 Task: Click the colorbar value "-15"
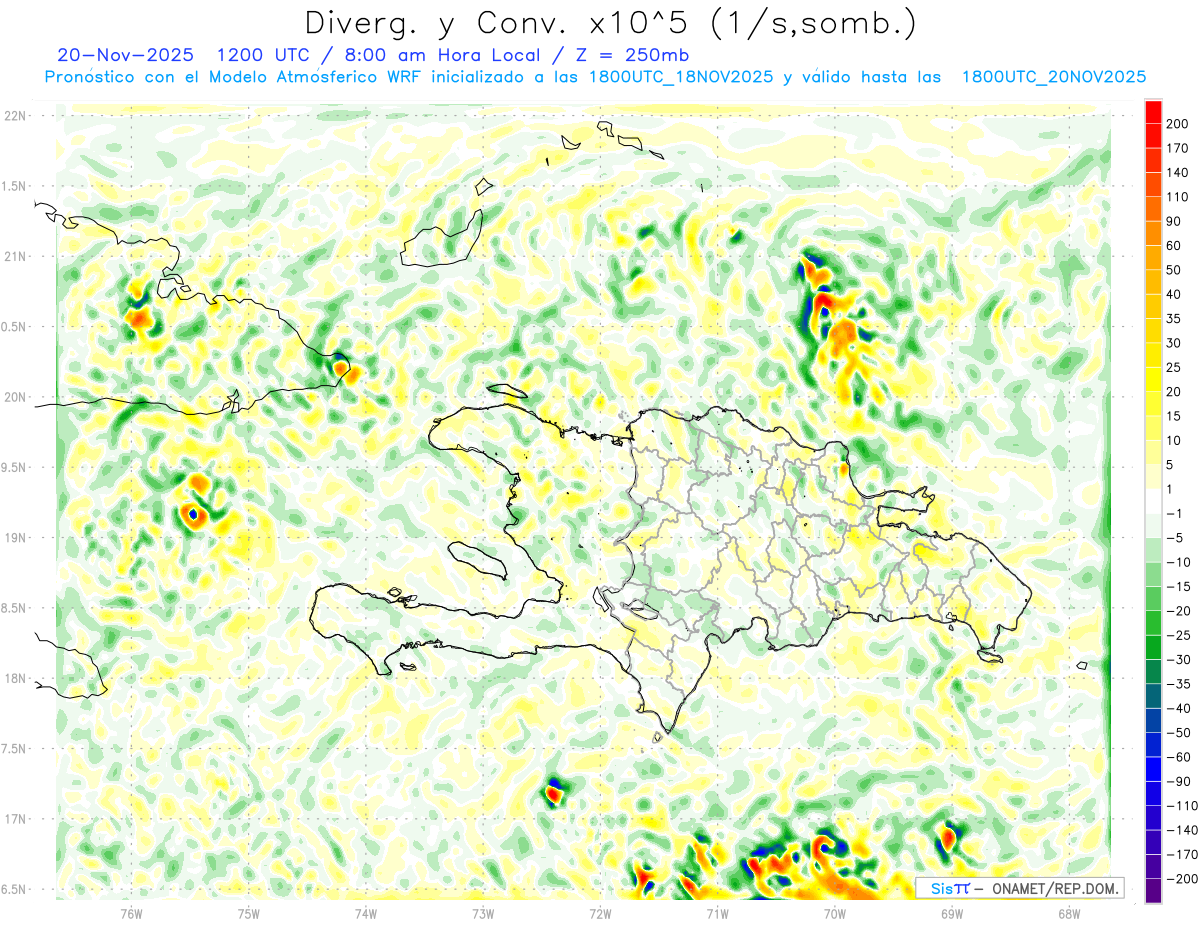pos(1181,587)
